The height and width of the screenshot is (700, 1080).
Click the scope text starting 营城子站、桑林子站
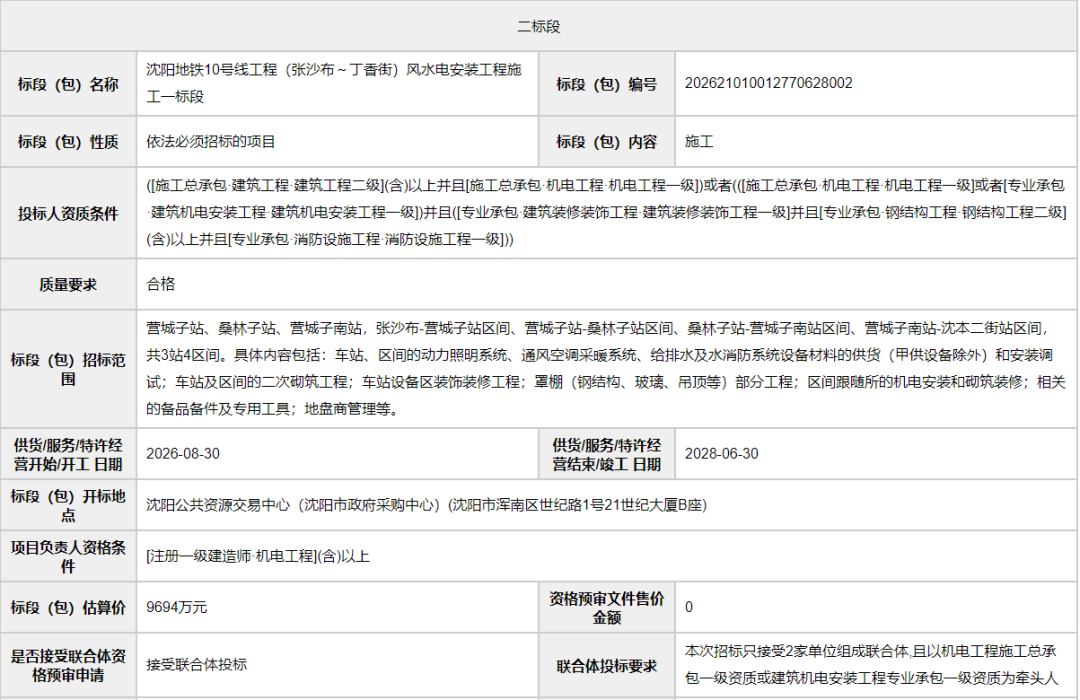pos(606,369)
